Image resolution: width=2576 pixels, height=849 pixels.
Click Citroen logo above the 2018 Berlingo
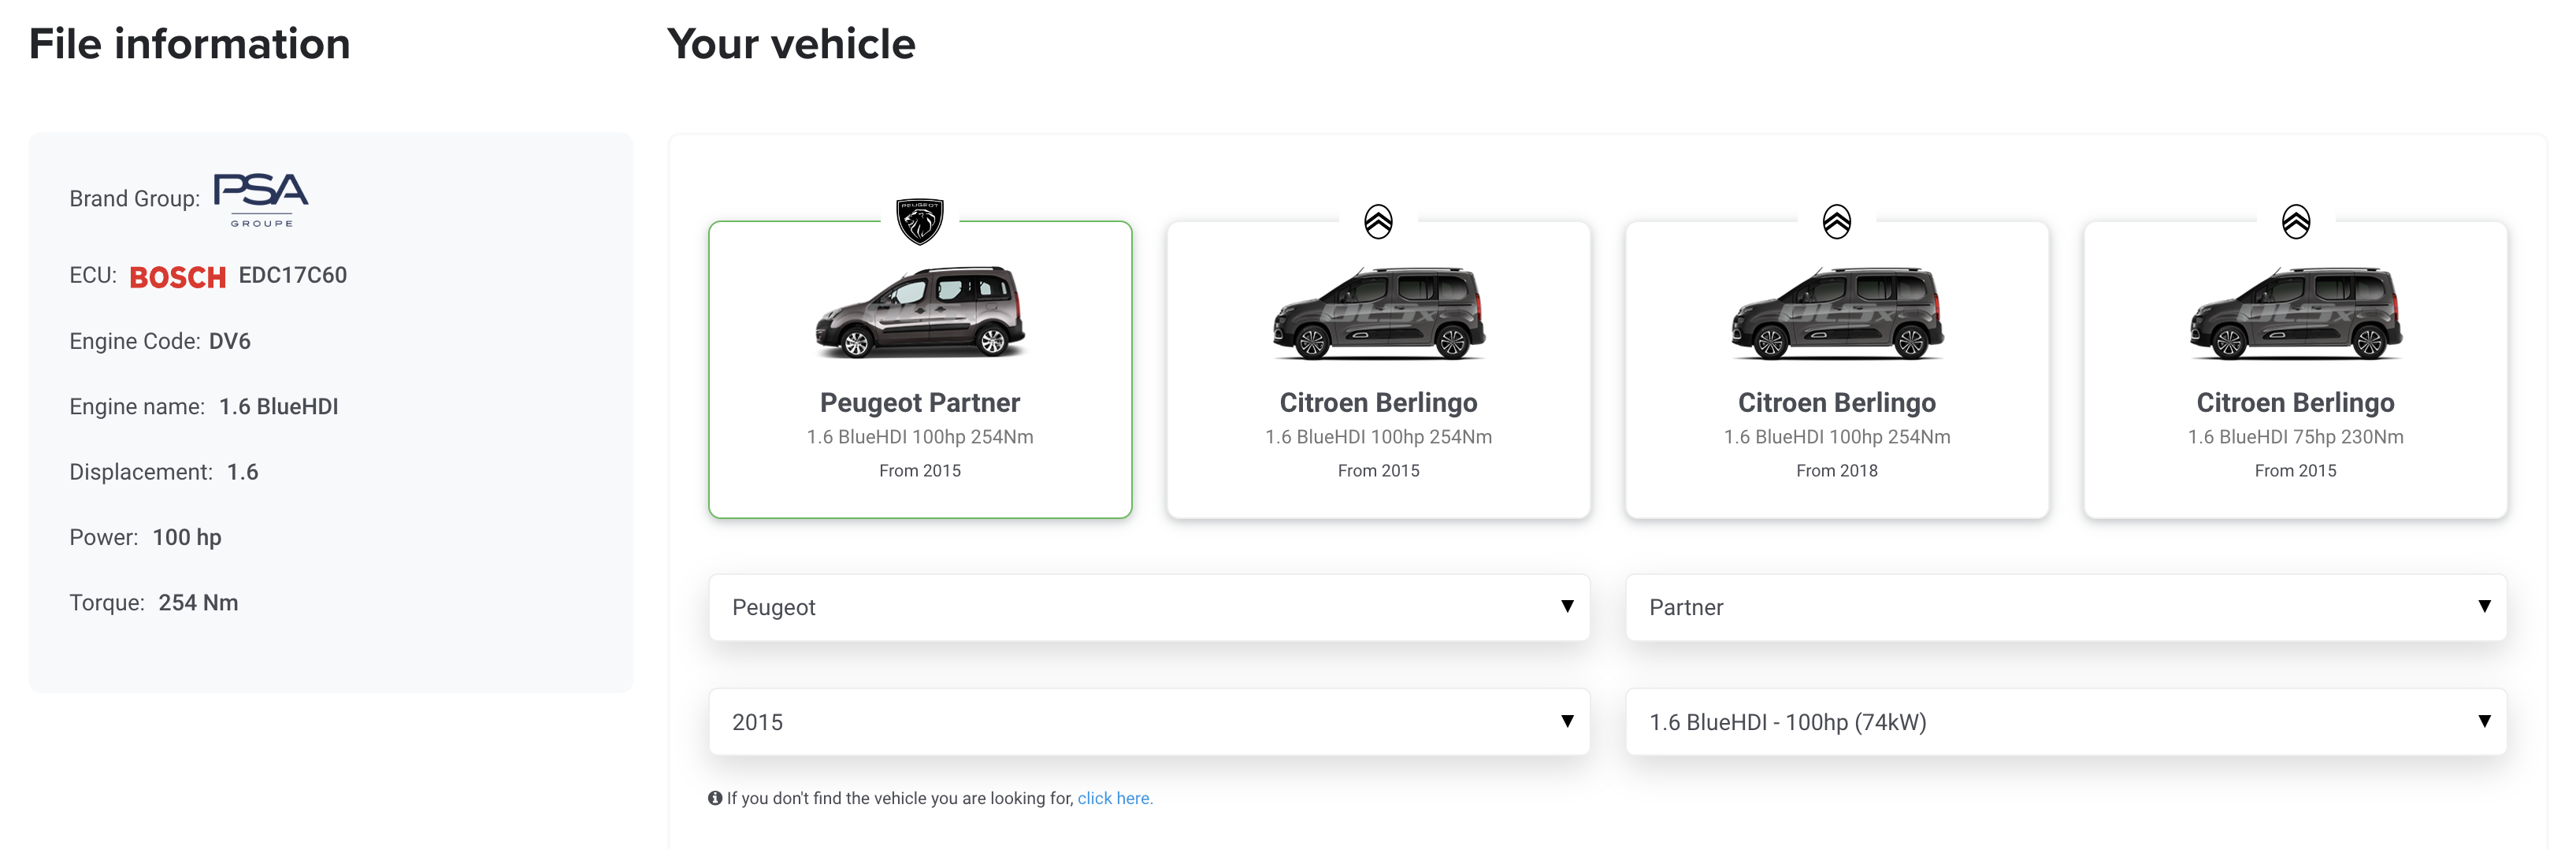coord(1836,221)
